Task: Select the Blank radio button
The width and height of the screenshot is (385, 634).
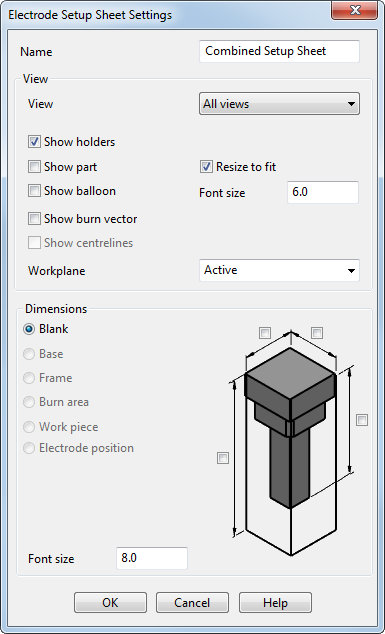Action: (x=29, y=329)
